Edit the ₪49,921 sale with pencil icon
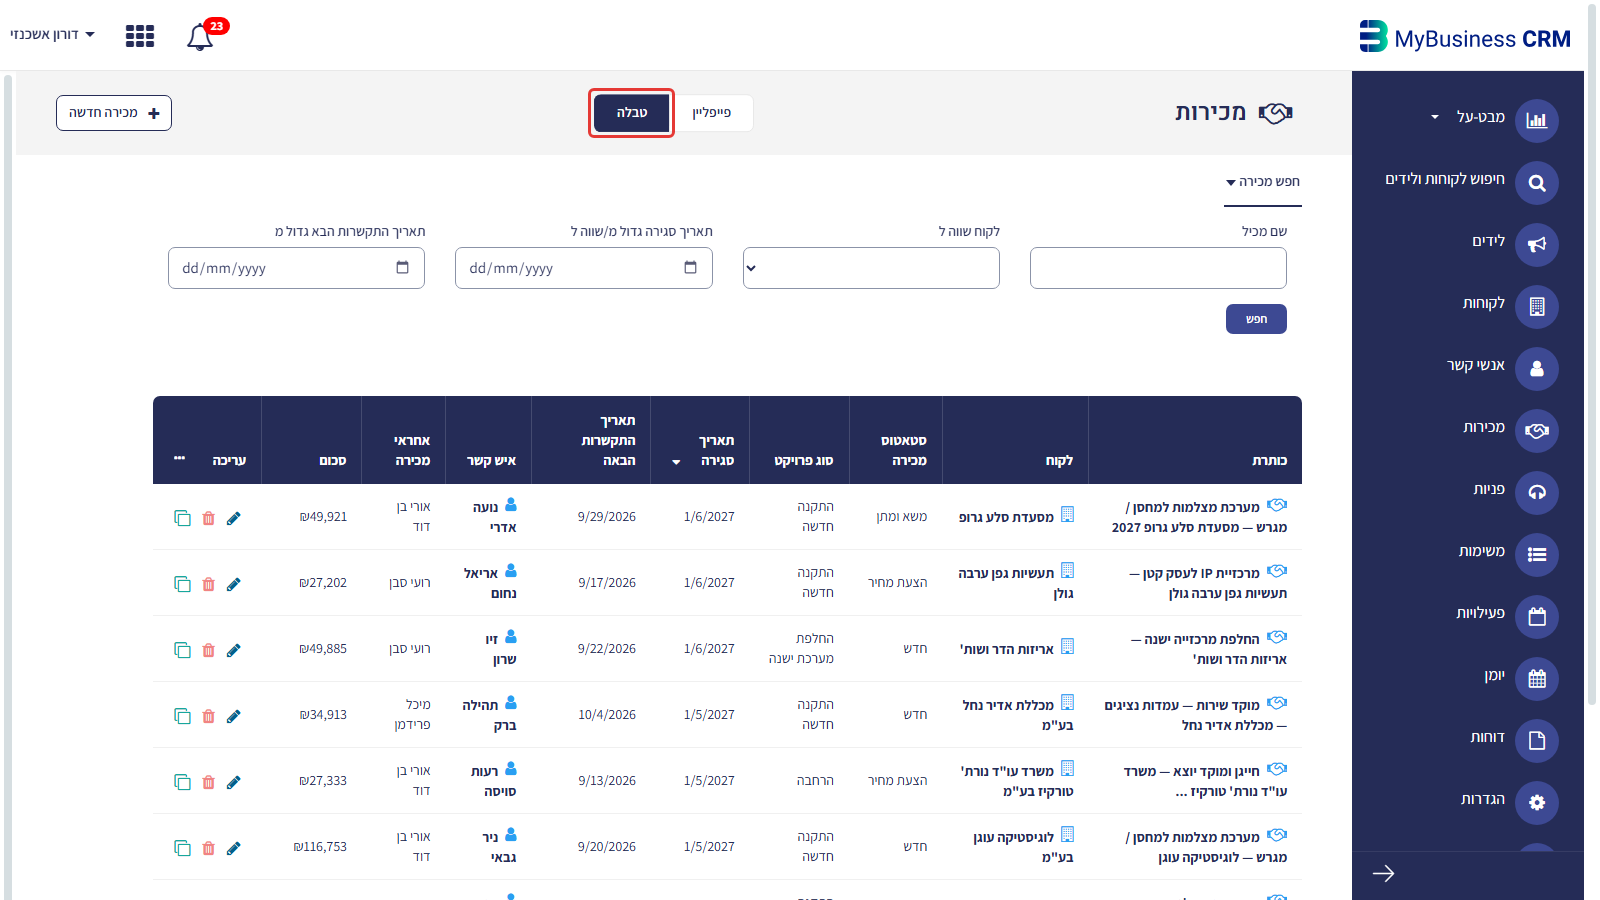Image resolution: width=1600 pixels, height=900 pixels. 233,518
